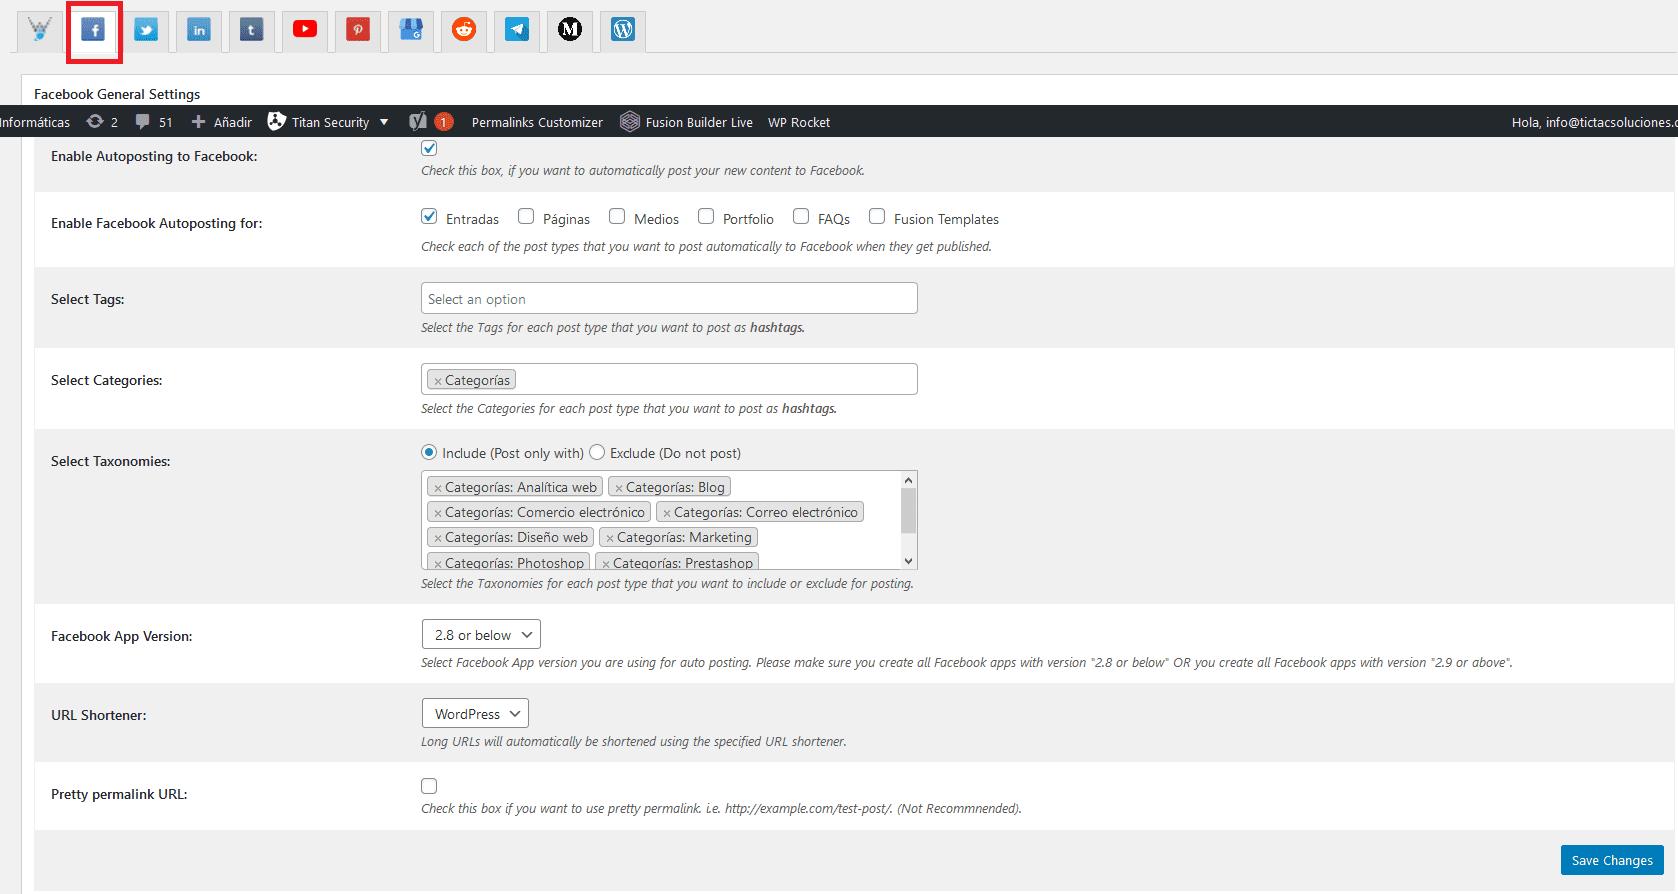The width and height of the screenshot is (1678, 894).
Task: Open the Reddit settings tab icon
Action: pyautogui.click(x=464, y=30)
